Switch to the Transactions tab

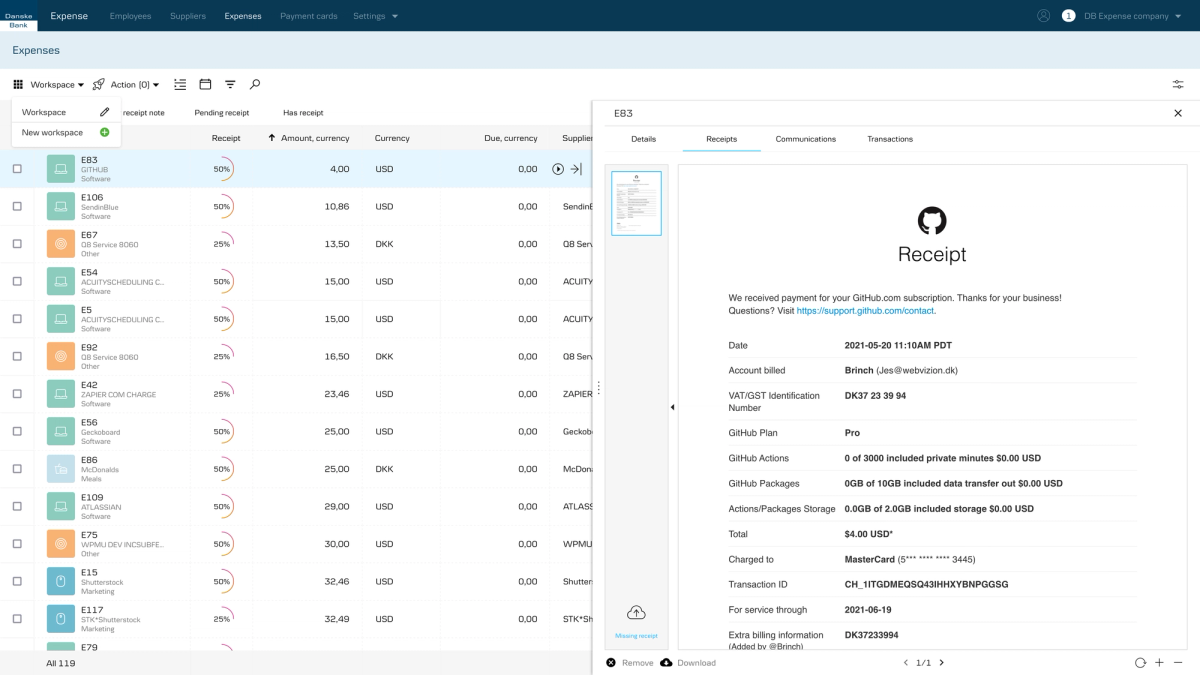(x=890, y=139)
